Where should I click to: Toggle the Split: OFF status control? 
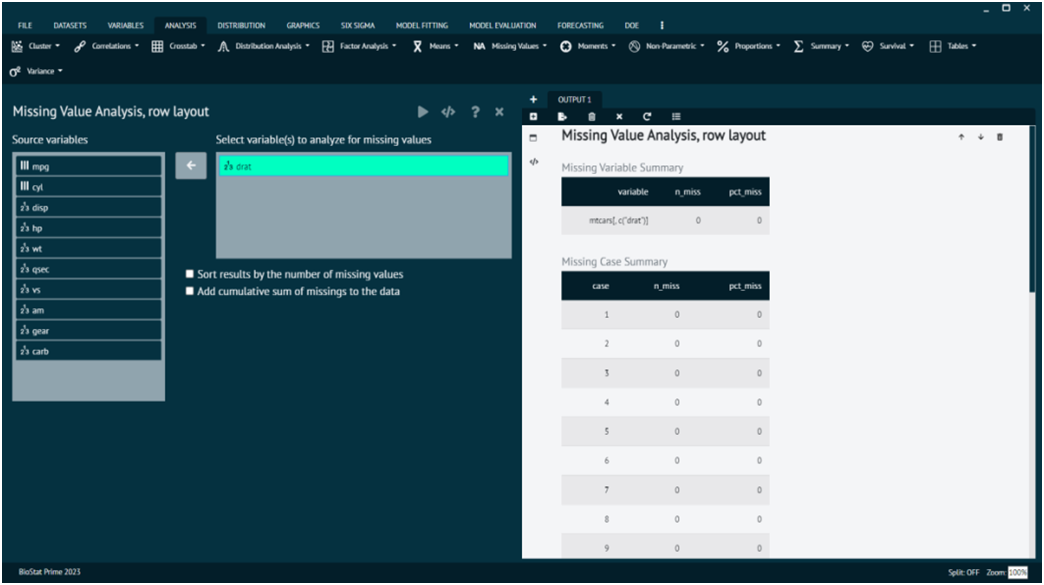963,572
